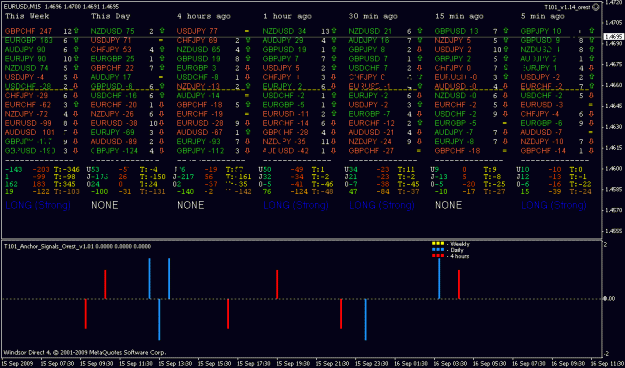Click the yellow dash marker beside USDJPY 71
Screen dimensions: 625x368
[x=161, y=40]
